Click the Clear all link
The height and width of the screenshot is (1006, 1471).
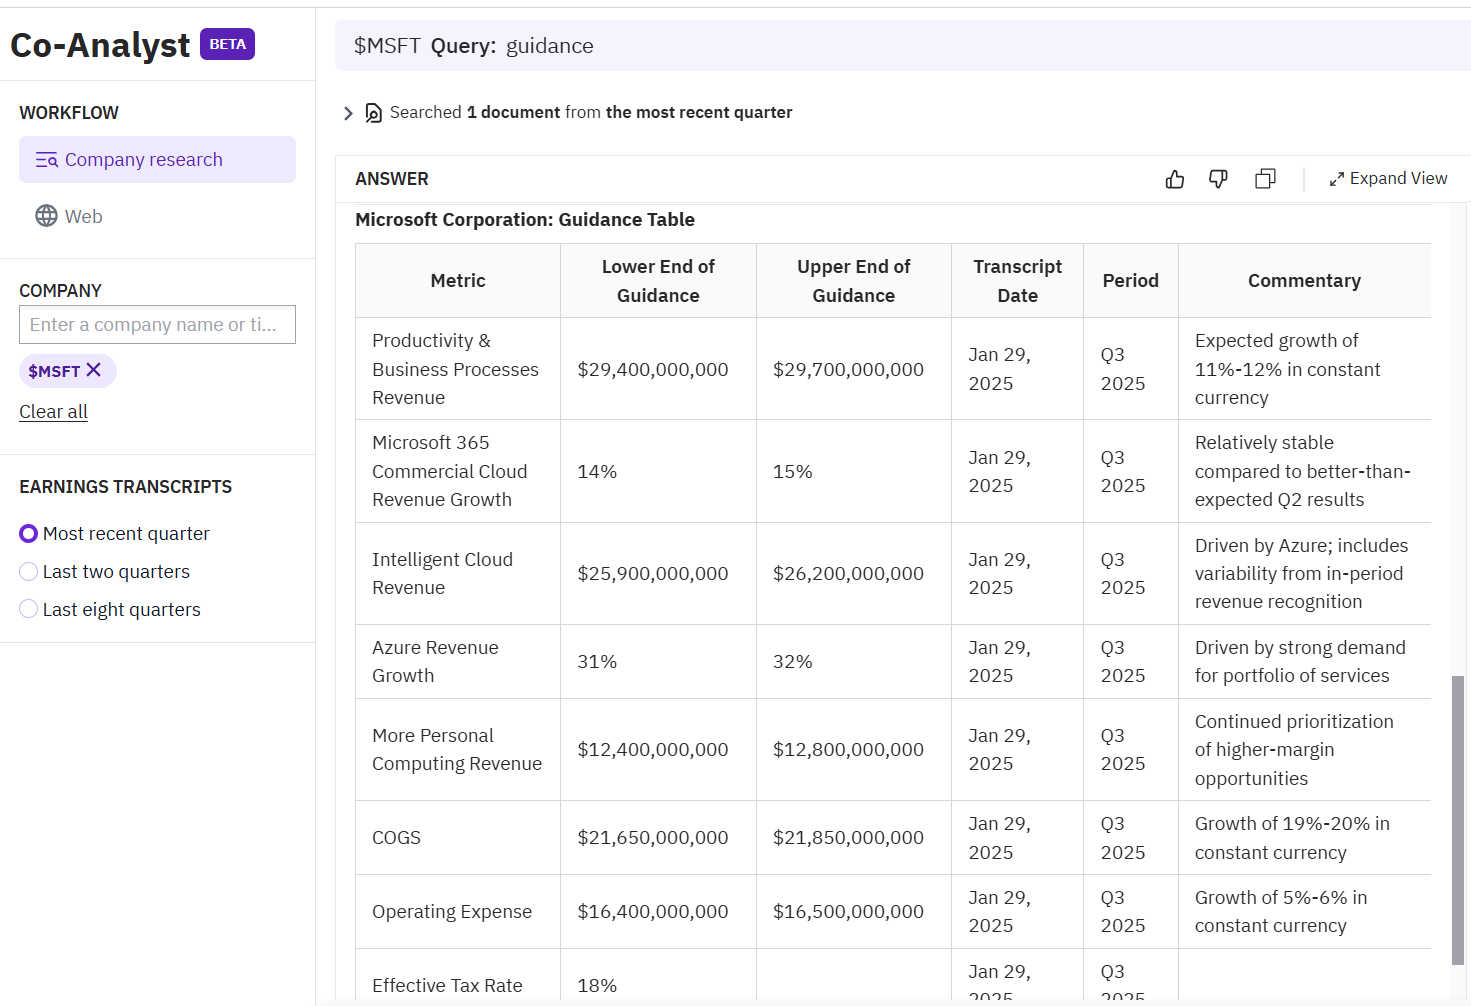[53, 411]
